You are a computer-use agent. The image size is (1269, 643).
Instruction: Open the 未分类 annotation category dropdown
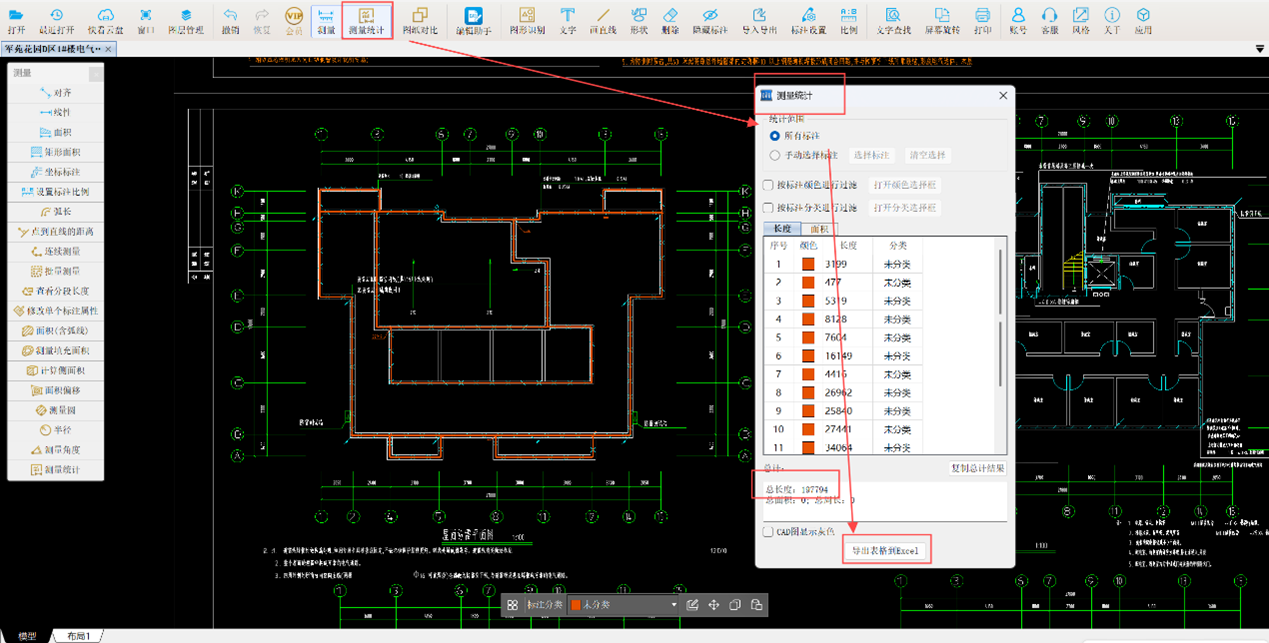pos(624,605)
